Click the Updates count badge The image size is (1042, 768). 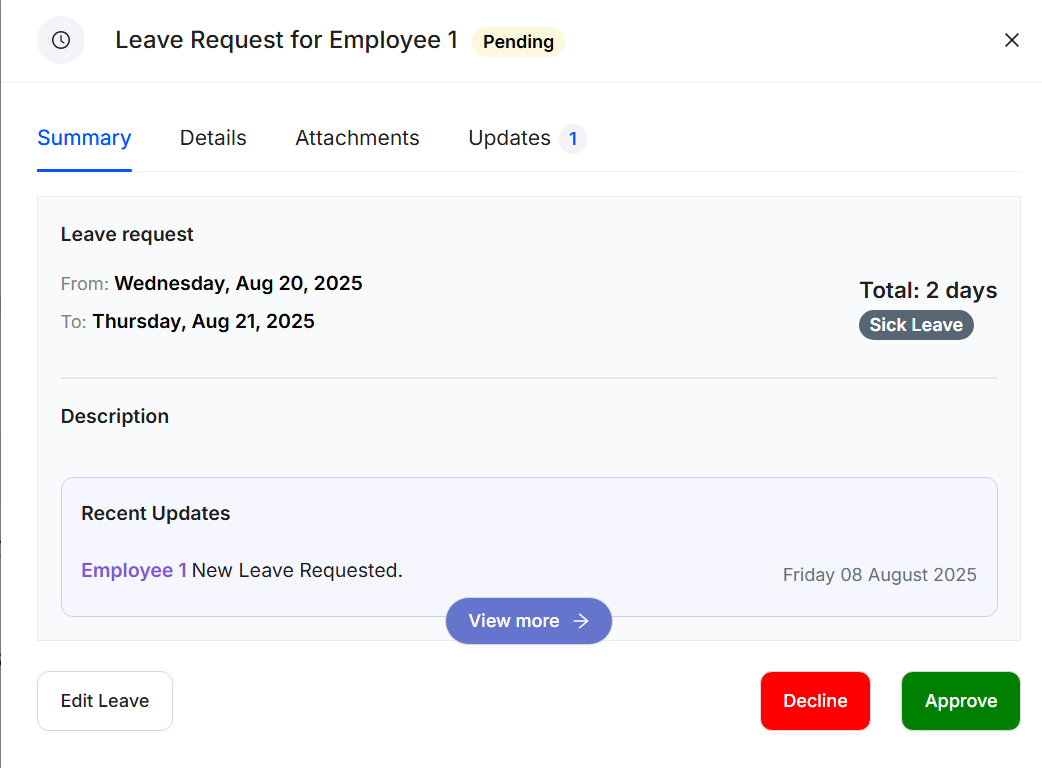coord(573,139)
